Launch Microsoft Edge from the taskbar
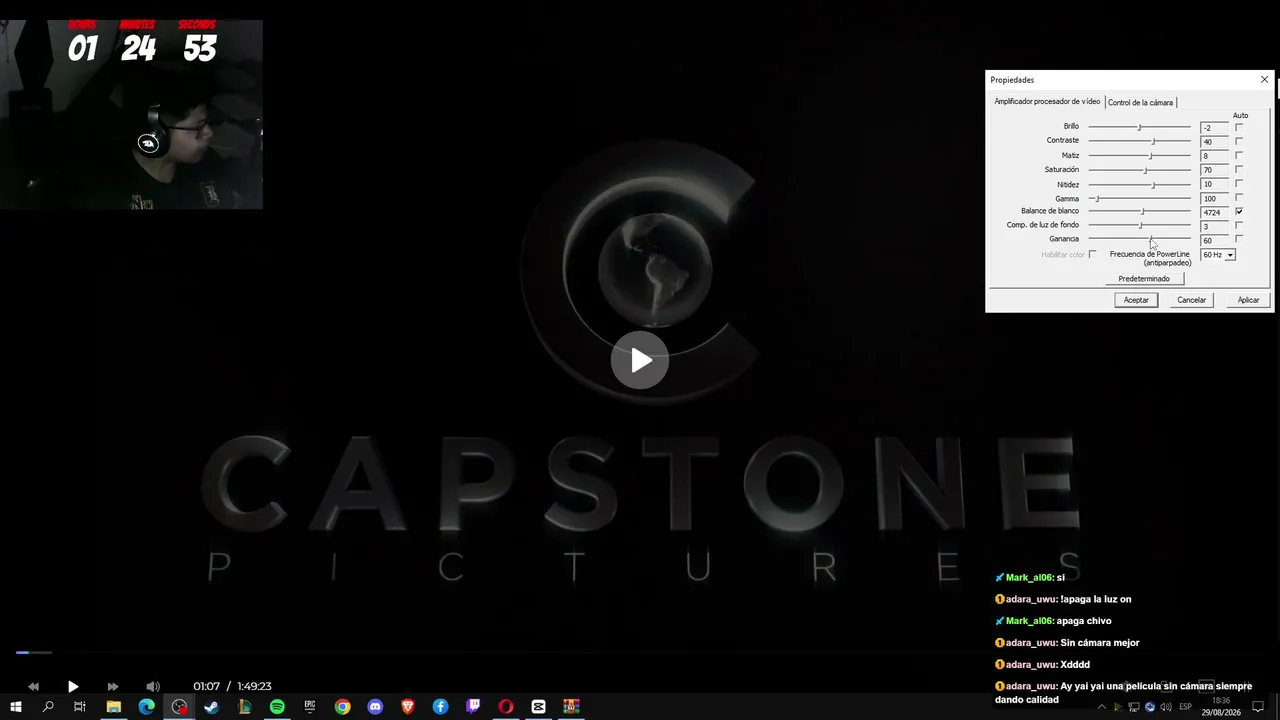The width and height of the screenshot is (1280, 720). 147,707
